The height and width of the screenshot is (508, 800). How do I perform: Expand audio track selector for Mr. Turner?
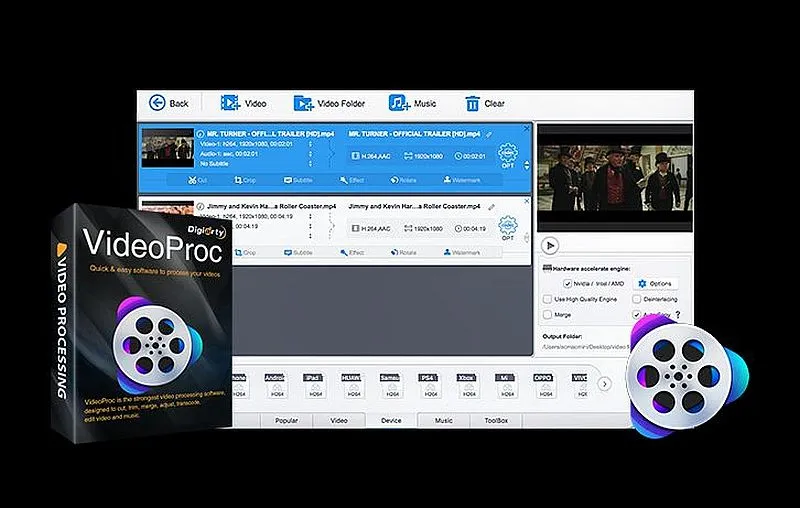pyautogui.click(x=310, y=154)
